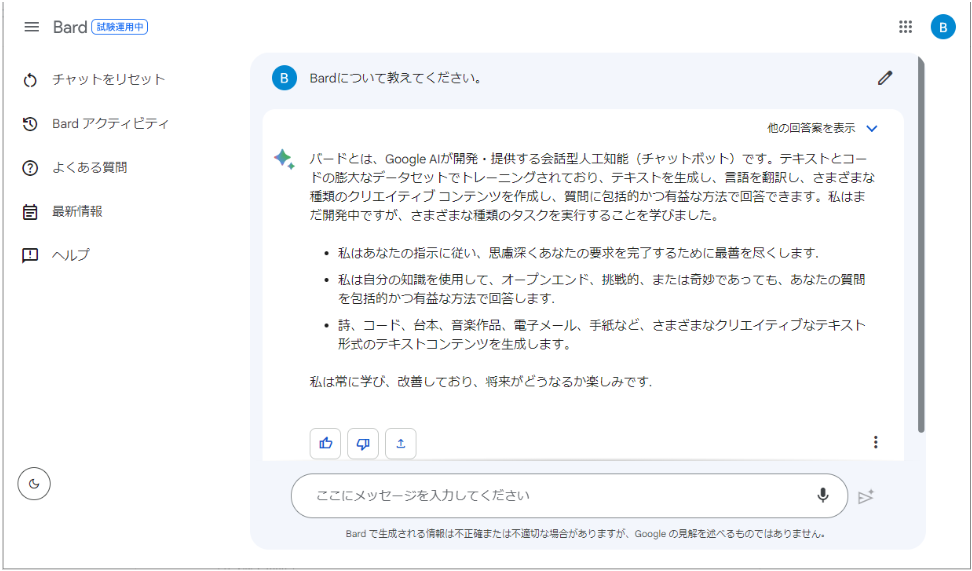Click the chevron beside 他の回答案を表示
972x571 pixels.
tap(872, 129)
